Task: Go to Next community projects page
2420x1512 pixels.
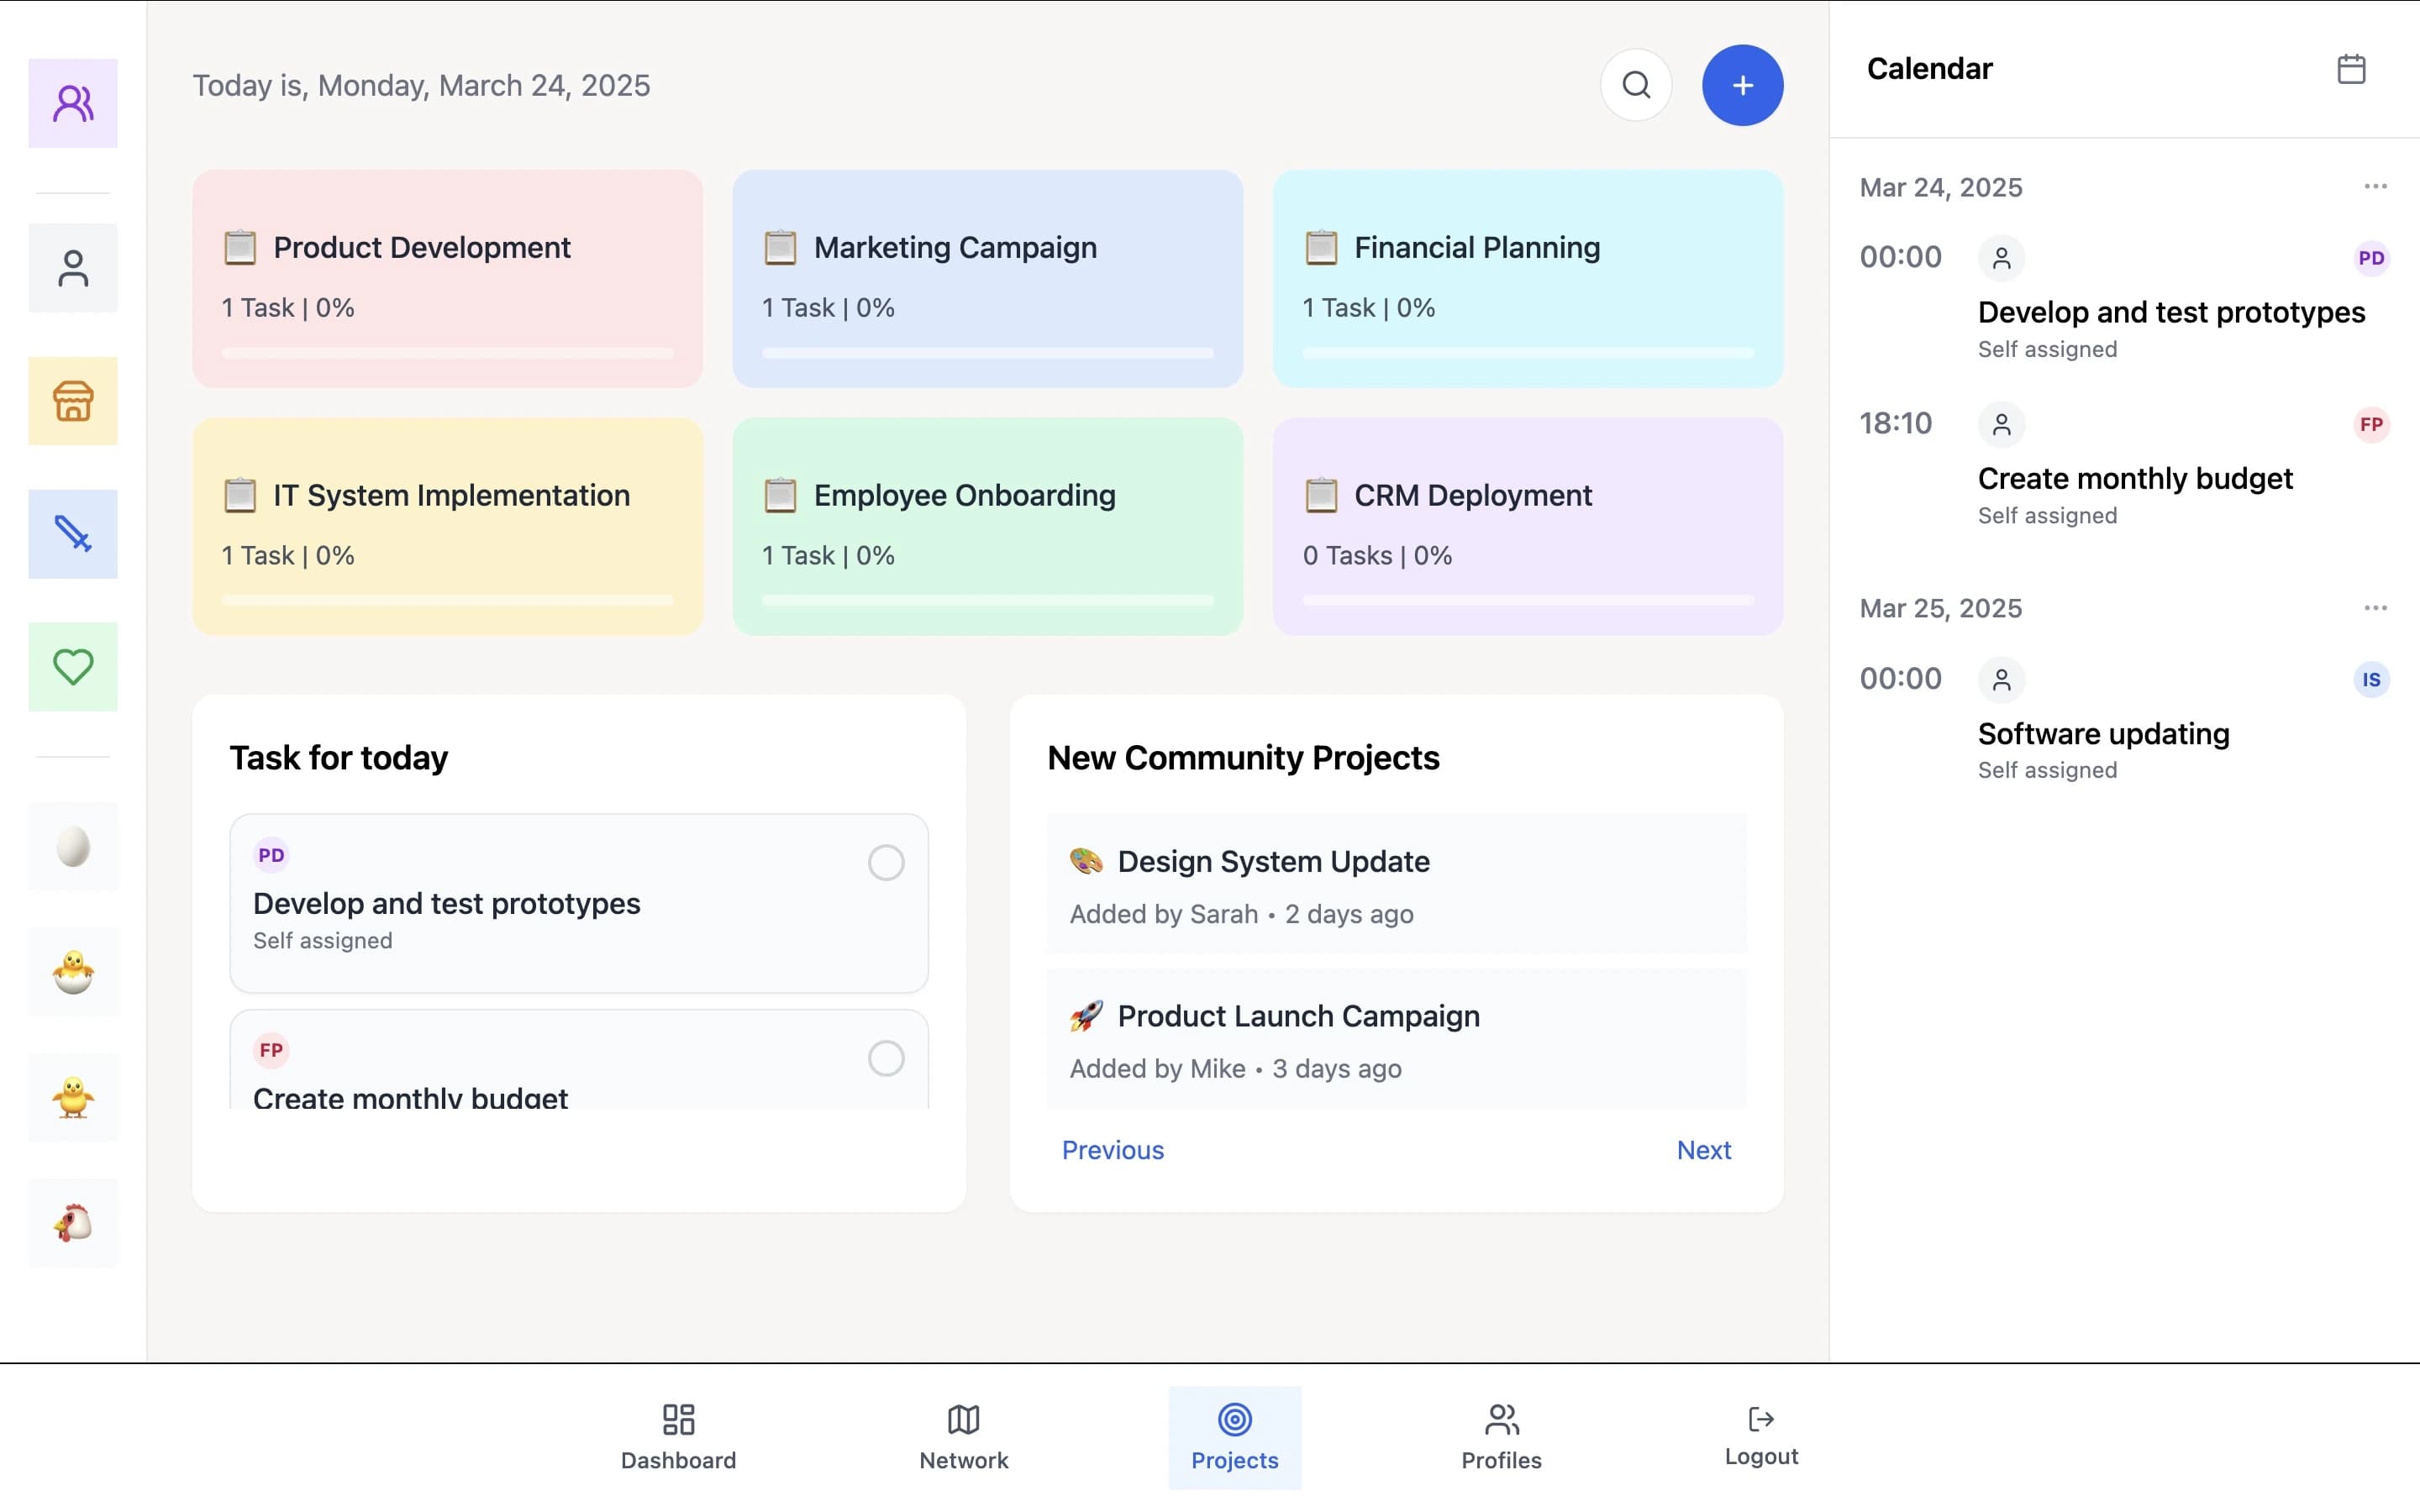Action: (1704, 1150)
